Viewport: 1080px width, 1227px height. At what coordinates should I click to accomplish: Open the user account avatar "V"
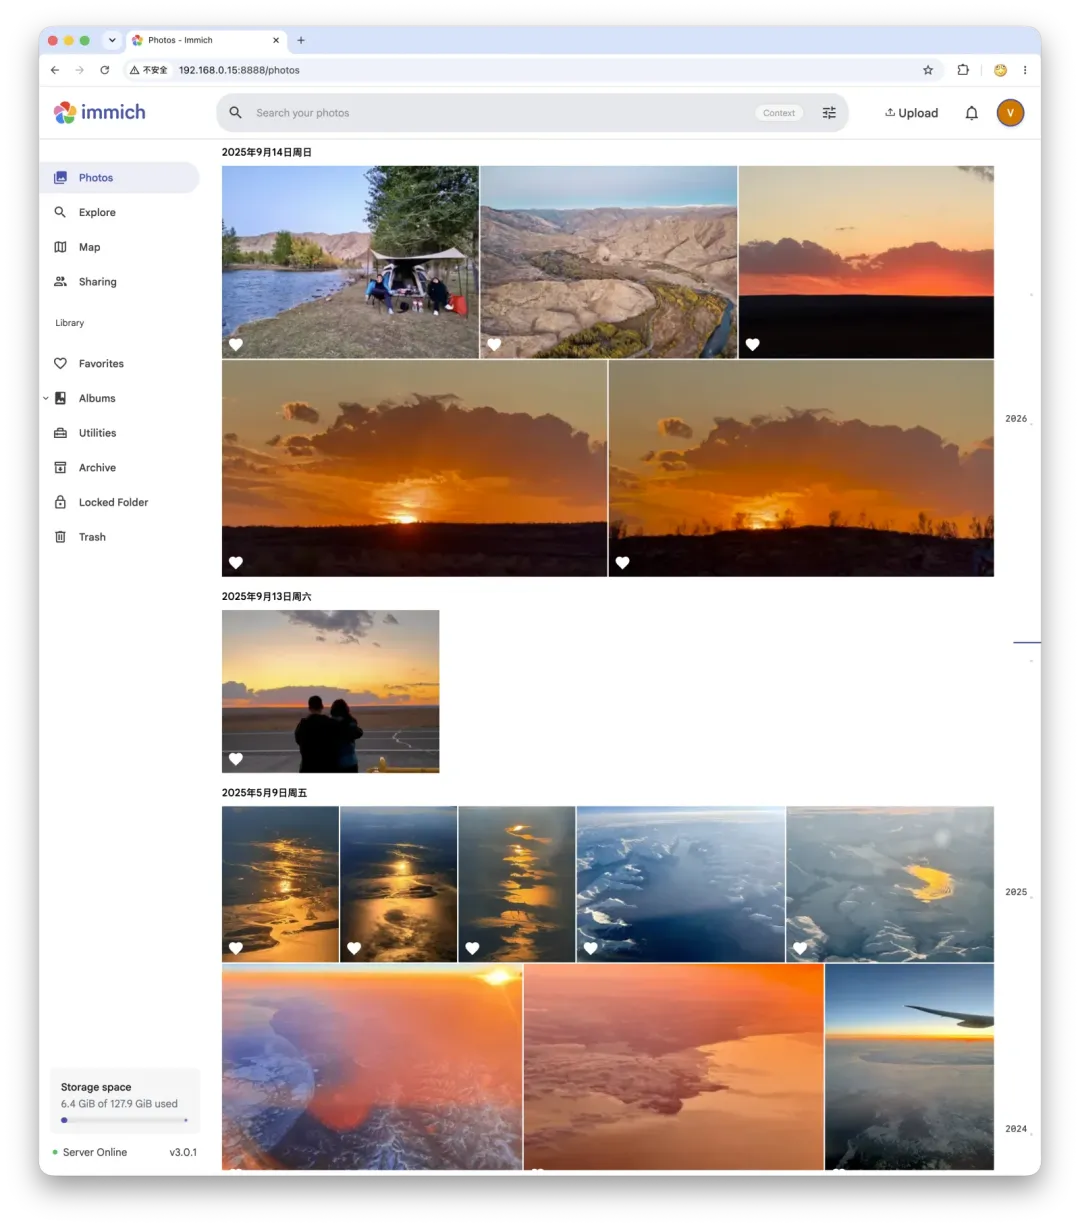coord(1010,113)
